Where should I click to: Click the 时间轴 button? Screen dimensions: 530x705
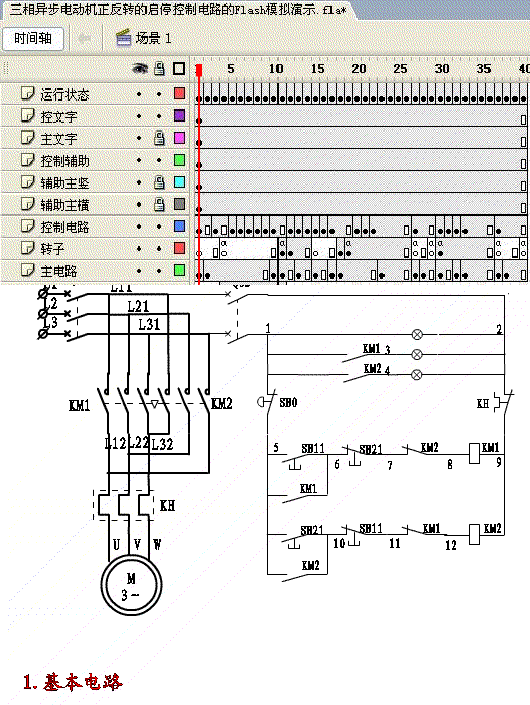[x=33, y=38]
